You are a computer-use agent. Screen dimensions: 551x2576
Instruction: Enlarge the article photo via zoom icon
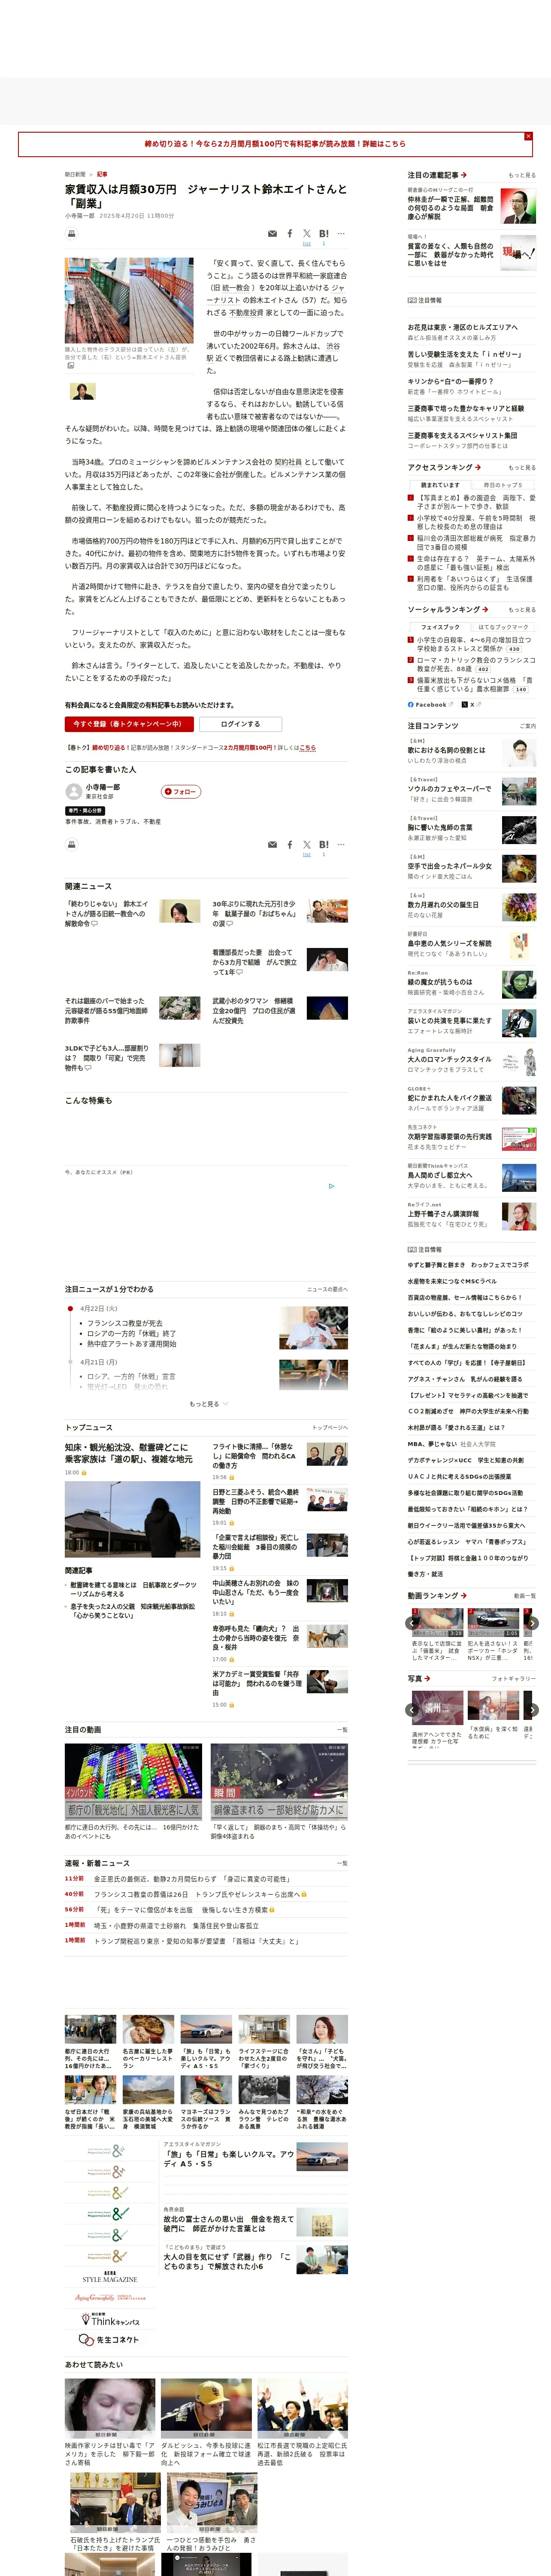[x=70, y=365]
